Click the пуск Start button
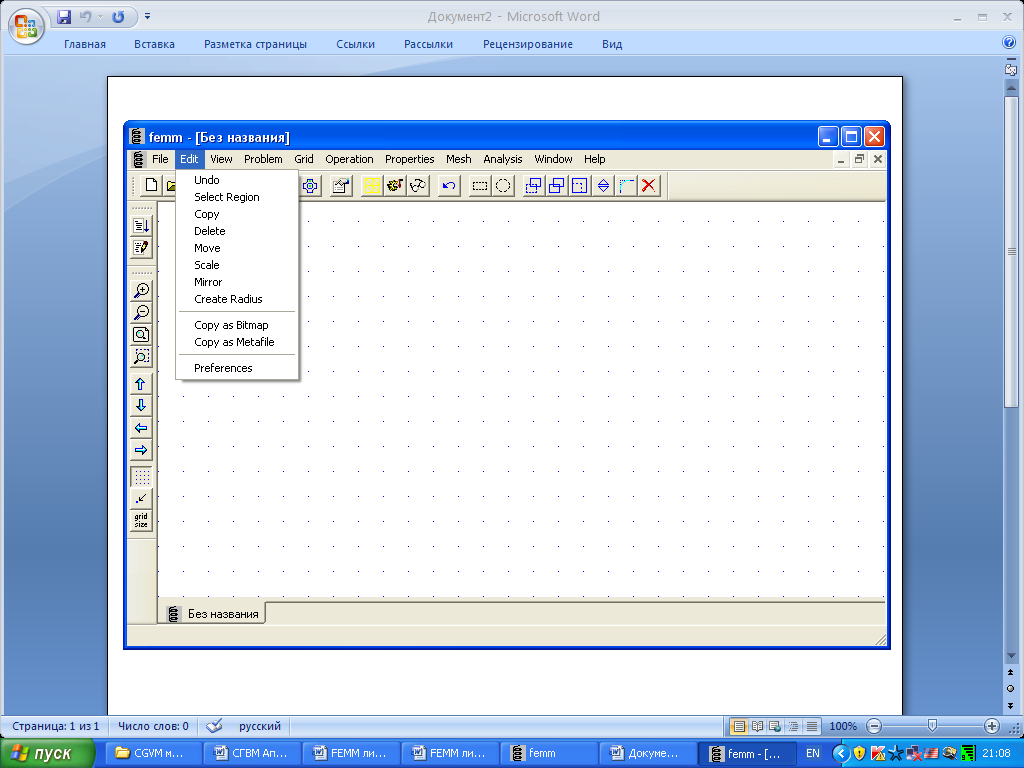Viewport: 1024px width, 768px height. 48,754
